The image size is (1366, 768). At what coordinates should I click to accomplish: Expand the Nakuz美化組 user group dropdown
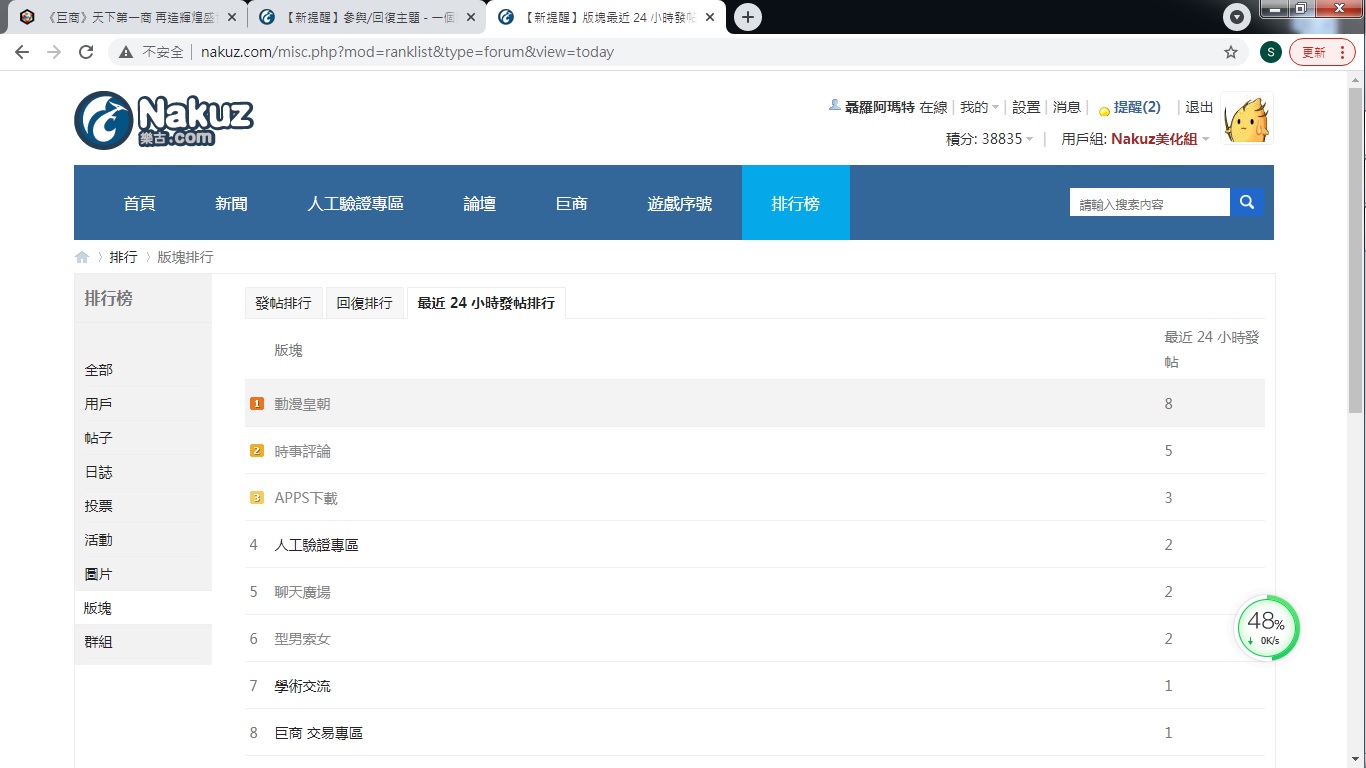(1160, 139)
